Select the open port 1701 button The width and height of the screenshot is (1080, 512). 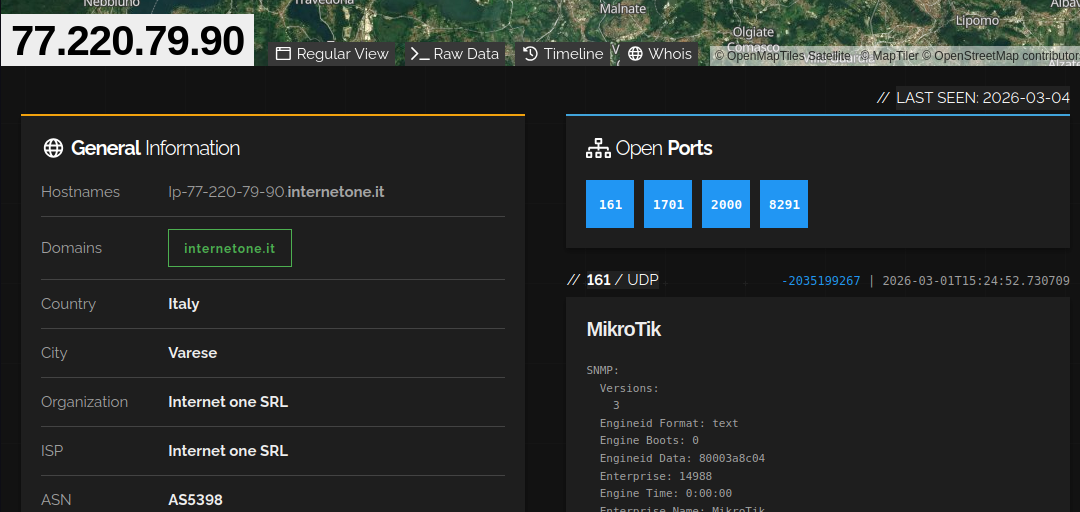pos(668,204)
